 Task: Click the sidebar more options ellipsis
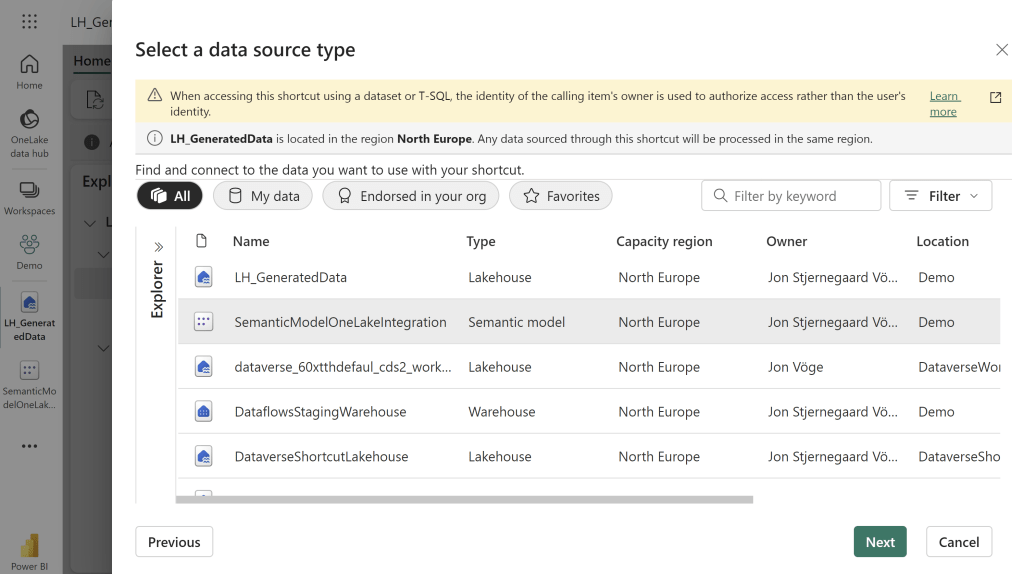coord(29,445)
